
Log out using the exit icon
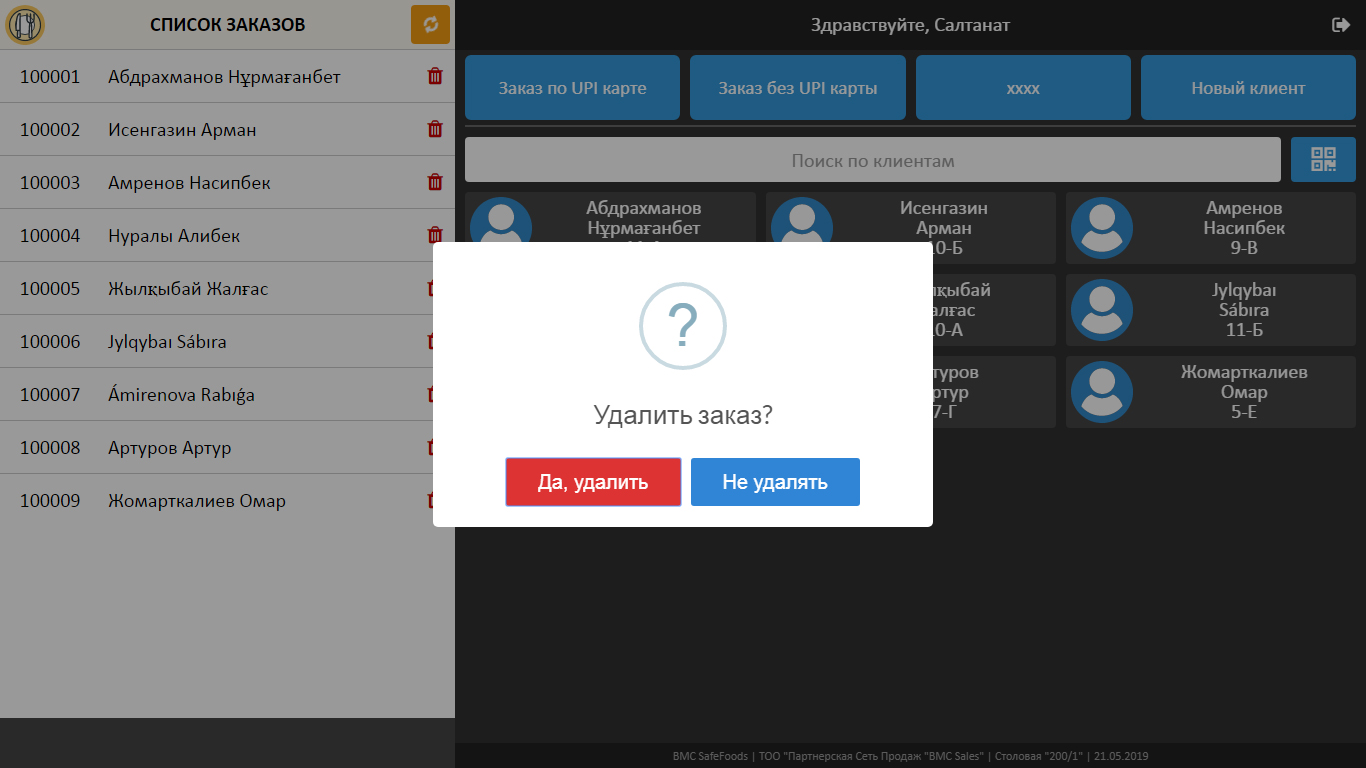click(x=1342, y=24)
